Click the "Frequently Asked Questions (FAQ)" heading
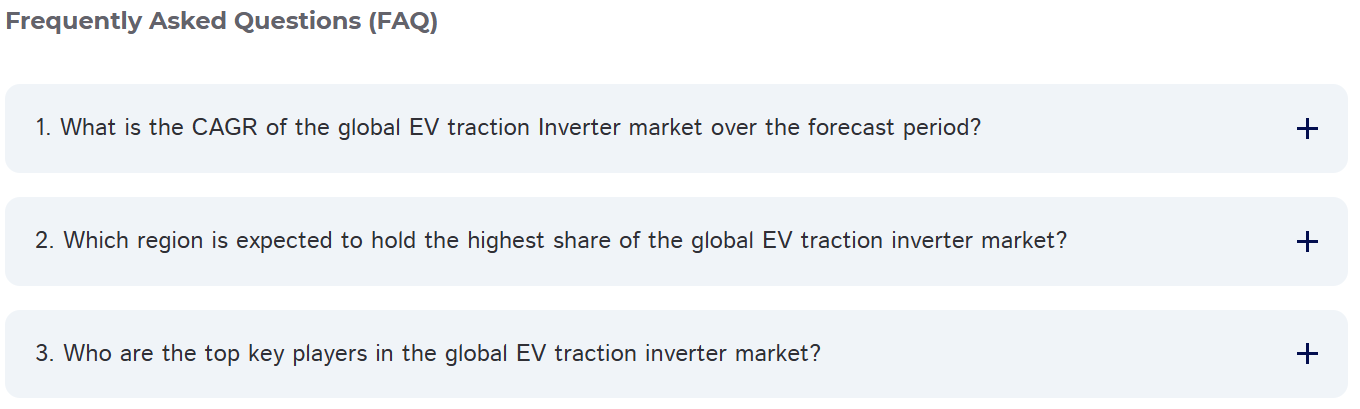The height and width of the screenshot is (409, 1360). coord(221,22)
